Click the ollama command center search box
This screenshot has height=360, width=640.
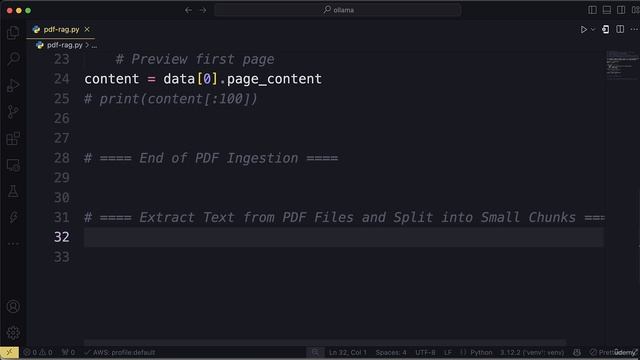(338, 10)
